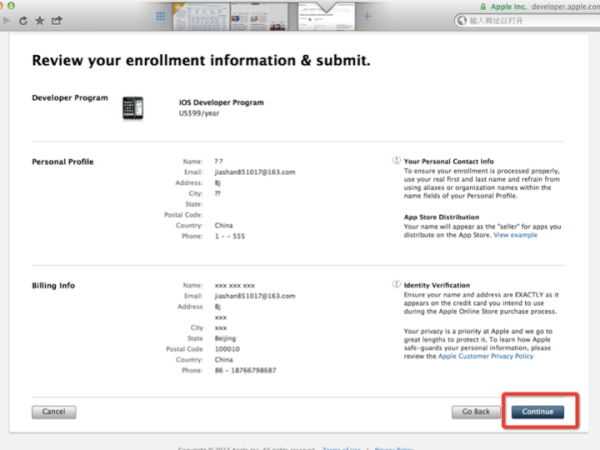Select the active enrollment tab thumbnail
The width and height of the screenshot is (600, 450).
point(326,16)
